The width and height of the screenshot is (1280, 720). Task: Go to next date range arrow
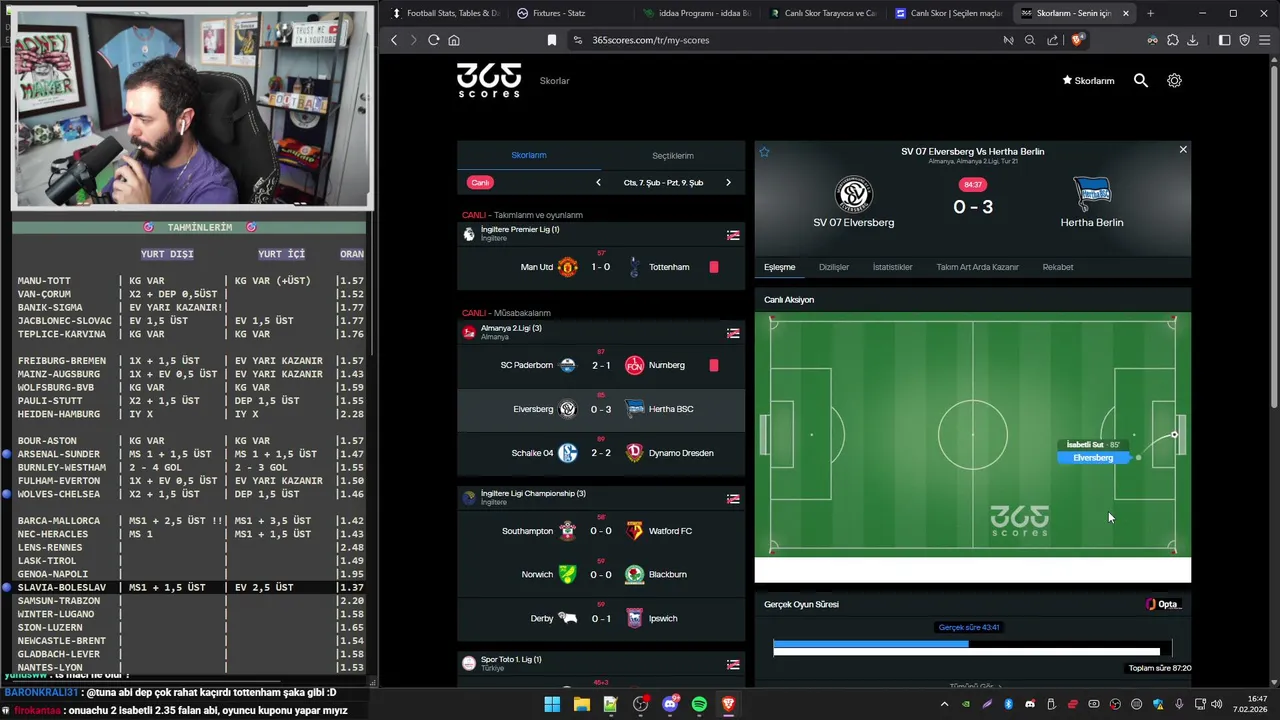(728, 182)
